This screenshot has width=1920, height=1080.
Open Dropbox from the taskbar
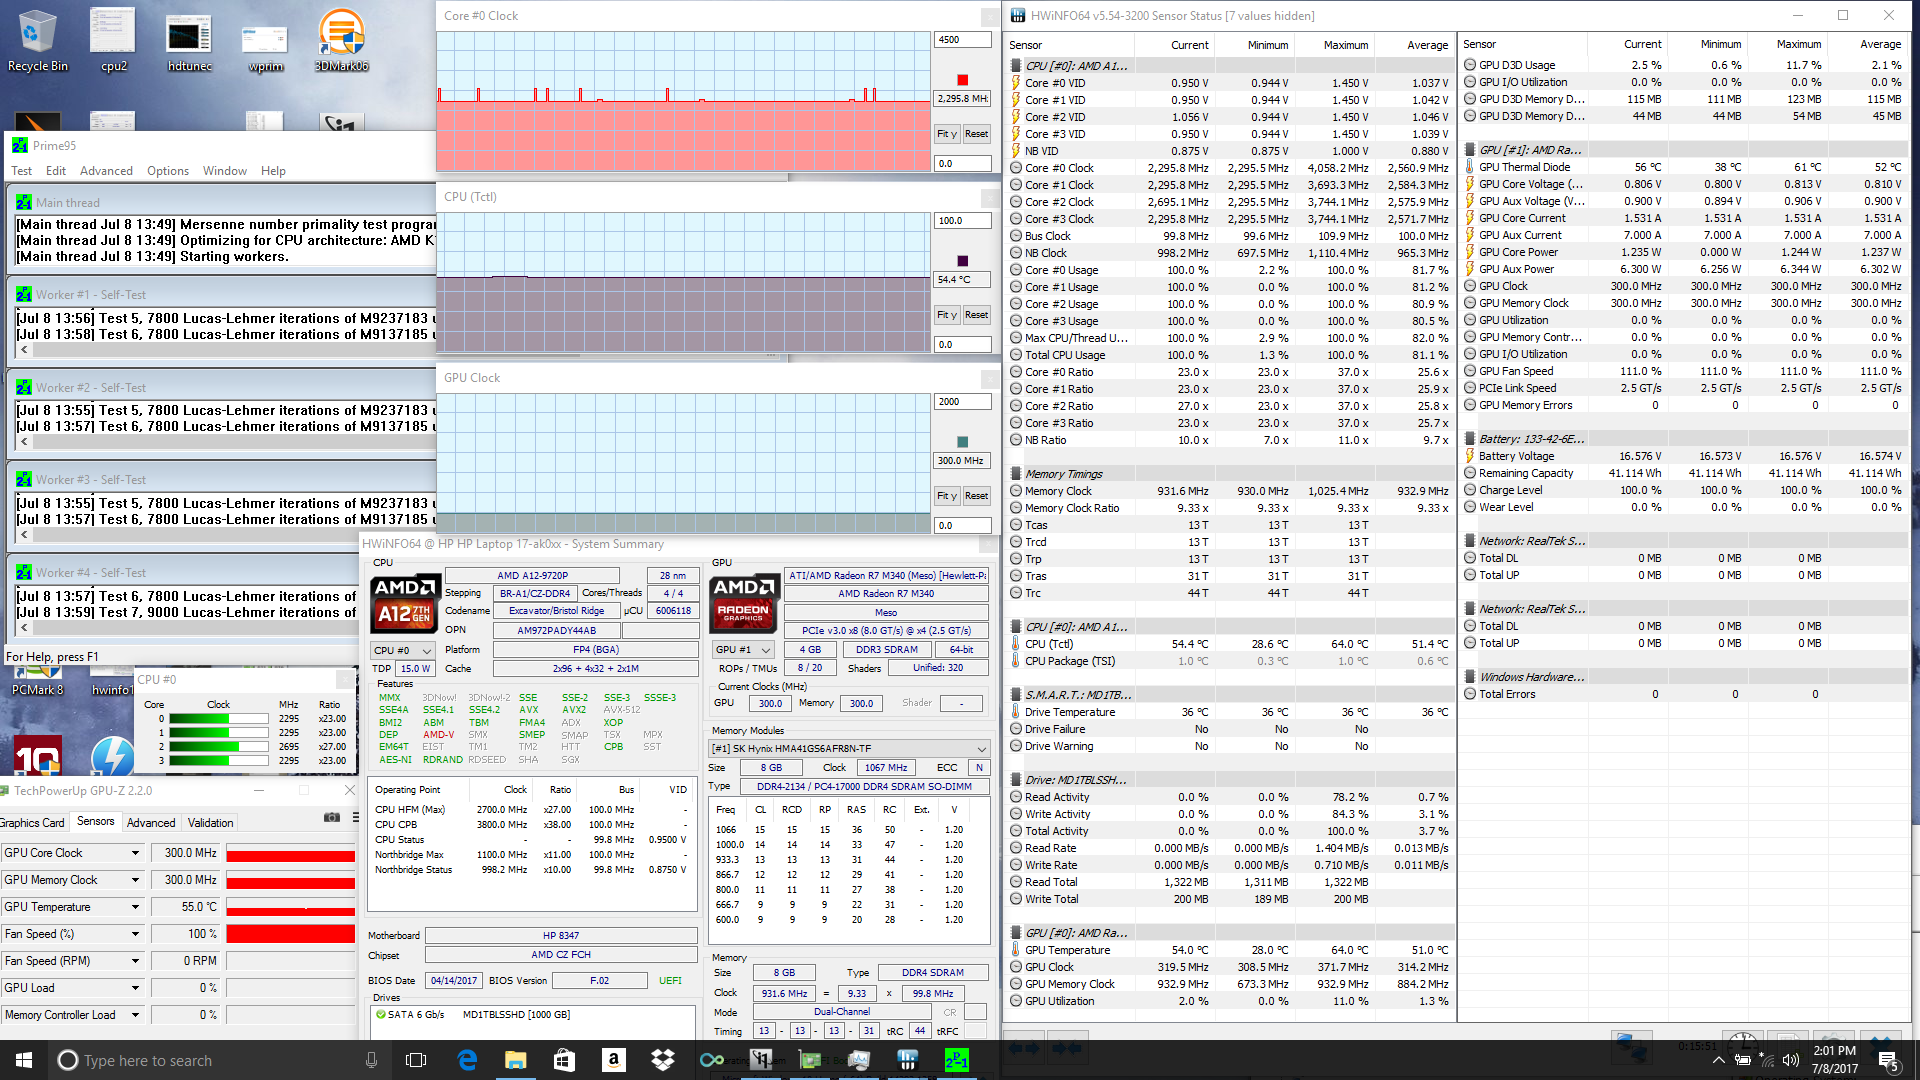[x=663, y=1060]
